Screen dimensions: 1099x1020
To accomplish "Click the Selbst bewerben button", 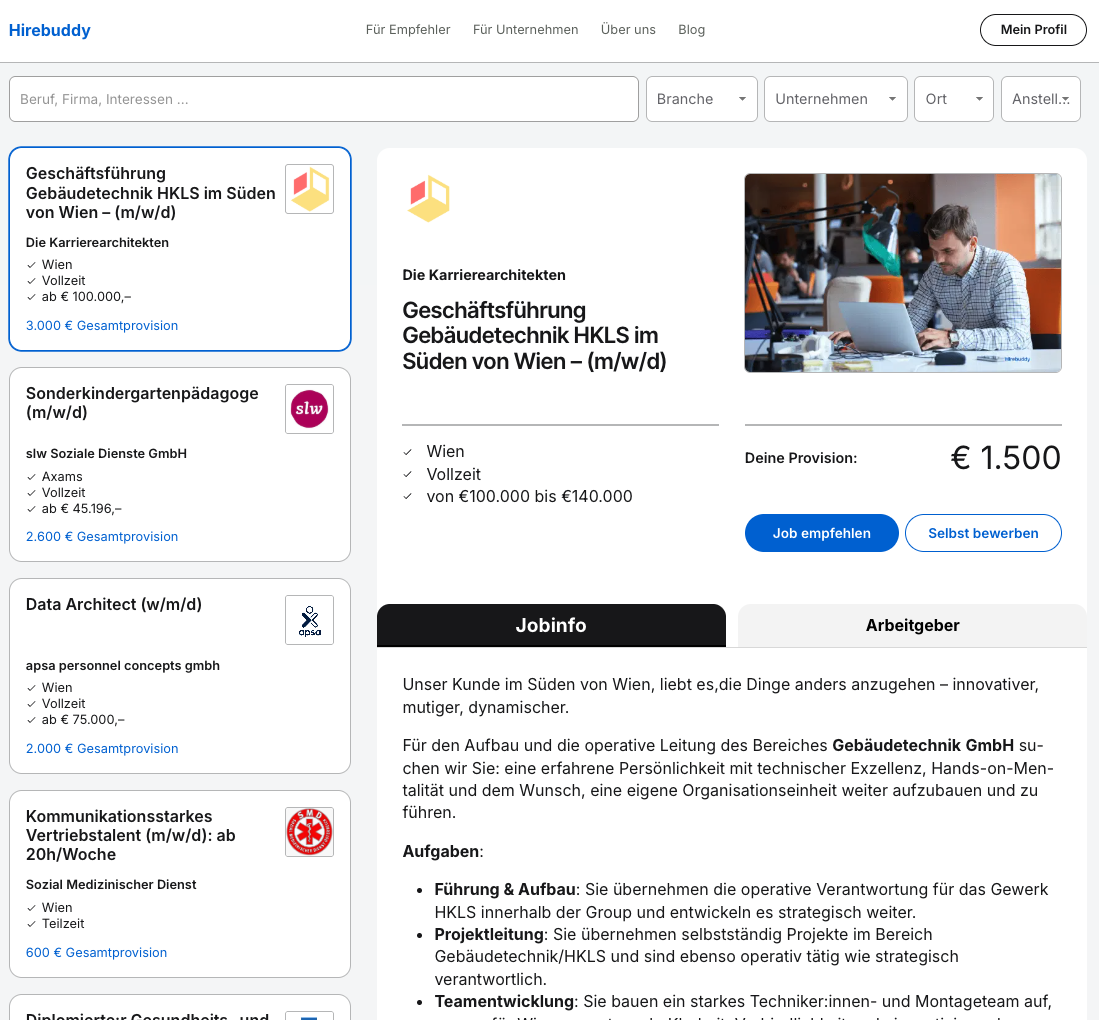I will coord(983,533).
